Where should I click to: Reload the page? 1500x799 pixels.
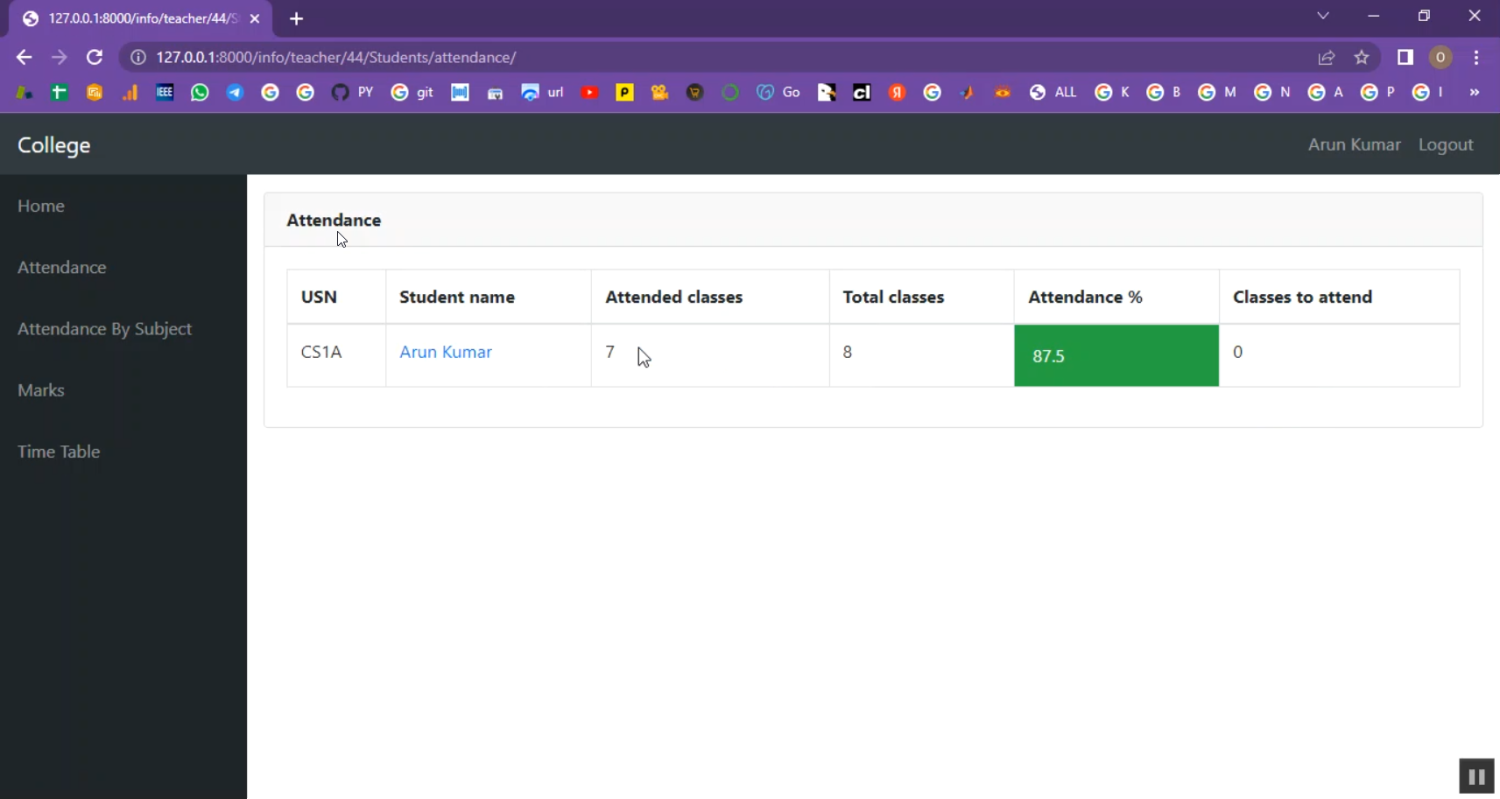[x=94, y=58]
